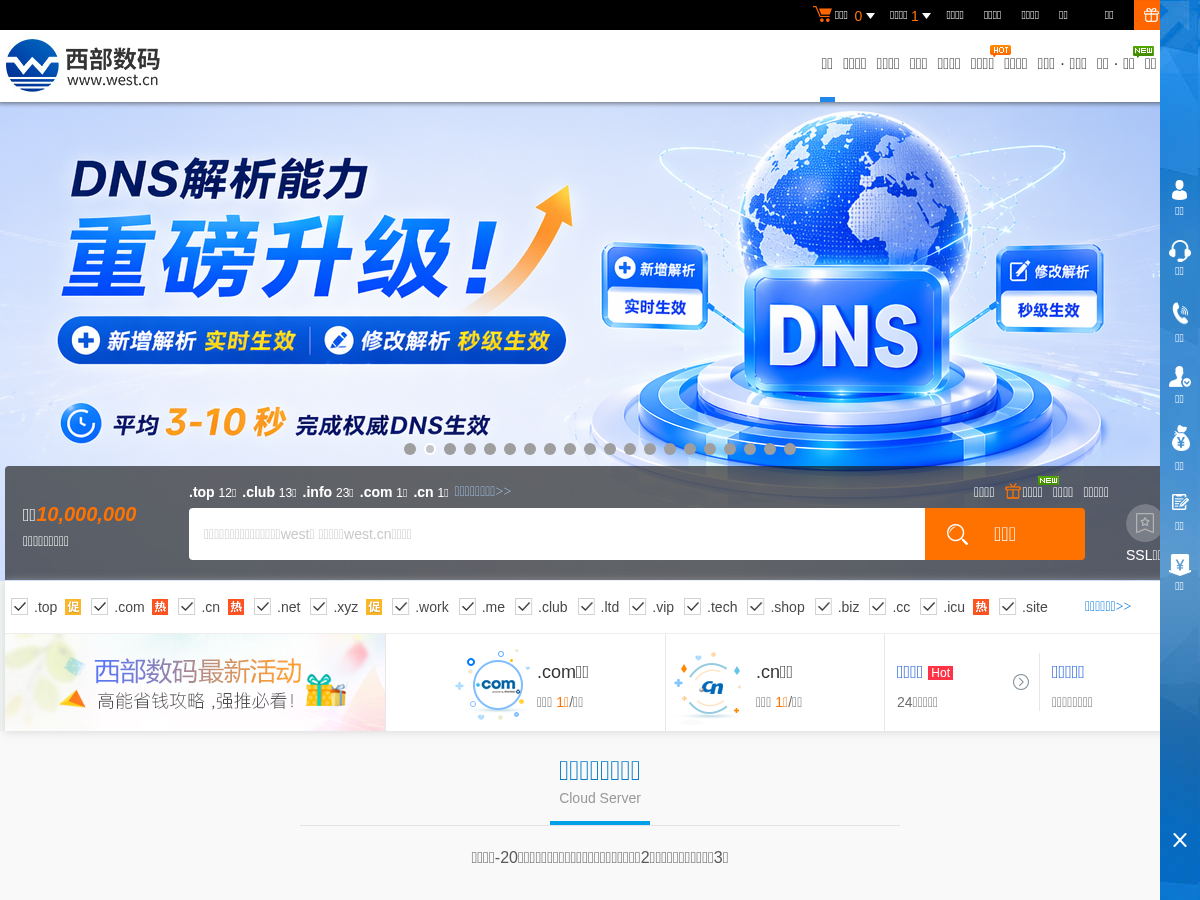This screenshot has width=1200, height=900.
Task: Click the headset support icon in sidebar
Action: [1179, 250]
